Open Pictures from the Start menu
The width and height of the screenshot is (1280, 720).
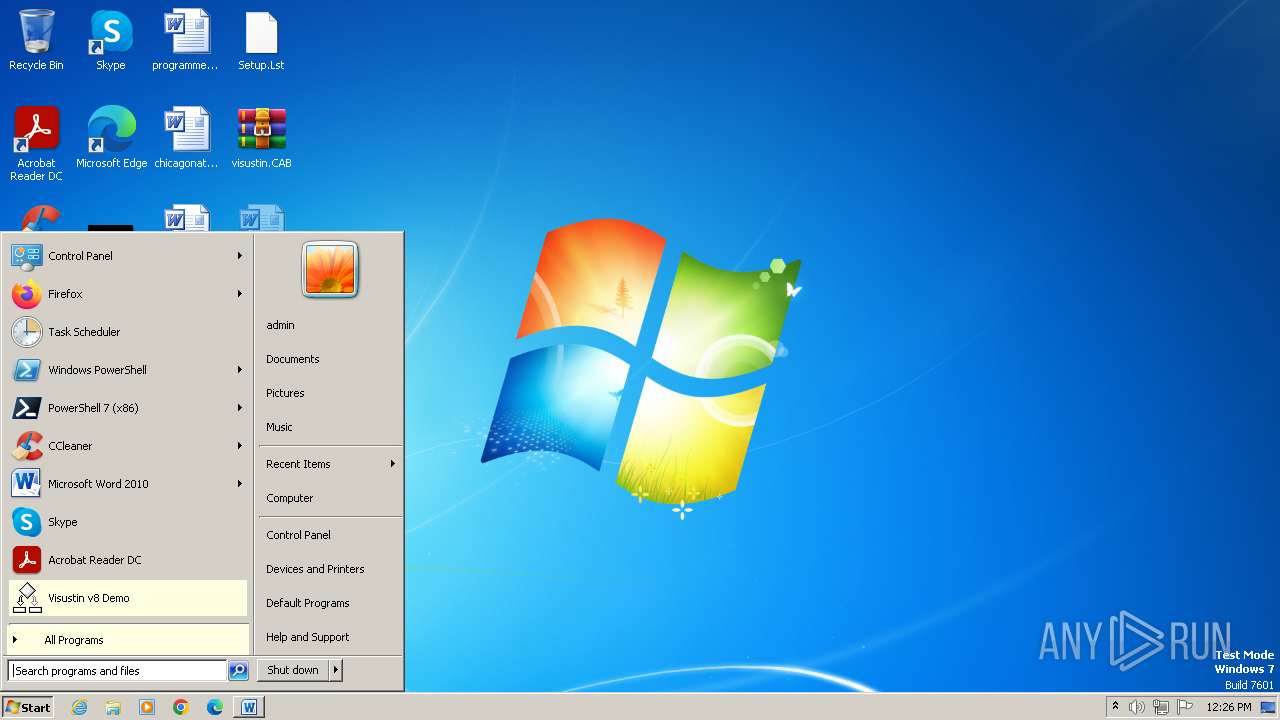click(330, 393)
